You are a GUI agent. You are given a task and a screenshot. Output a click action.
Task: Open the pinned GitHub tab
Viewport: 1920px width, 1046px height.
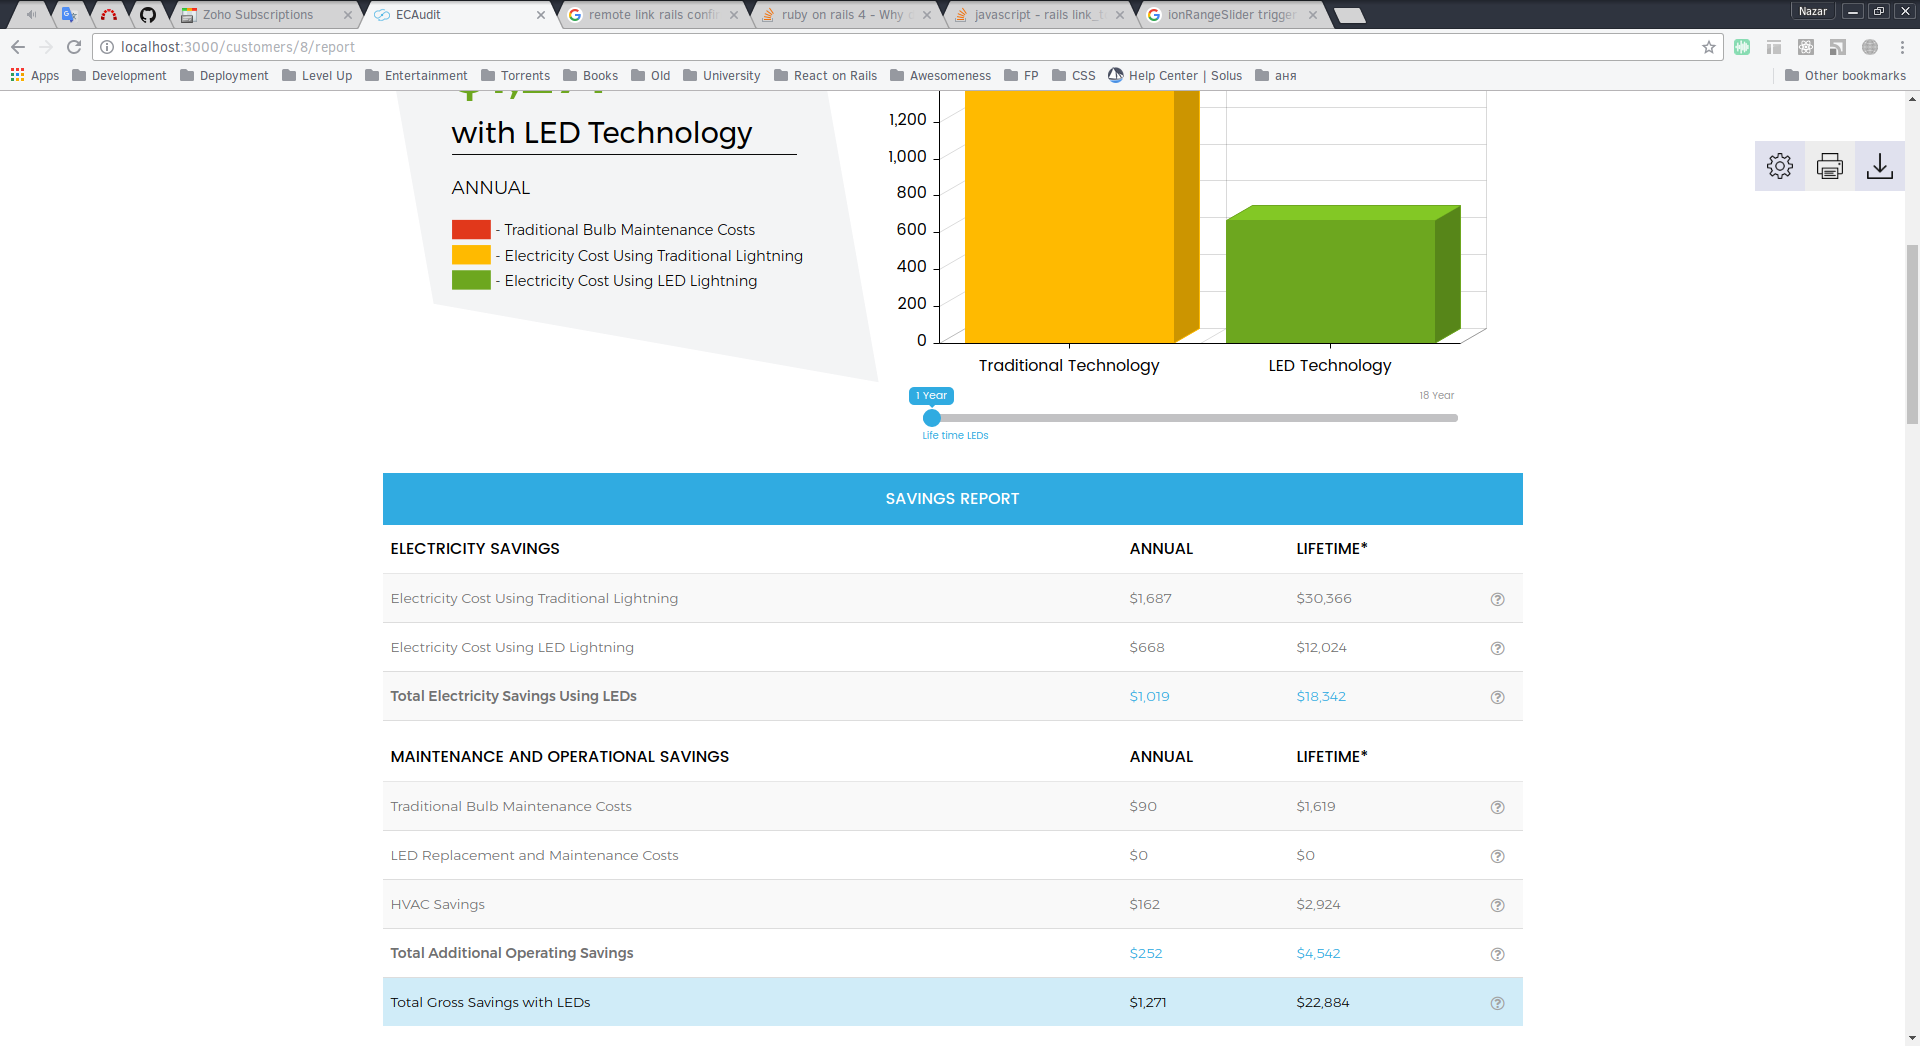point(147,15)
